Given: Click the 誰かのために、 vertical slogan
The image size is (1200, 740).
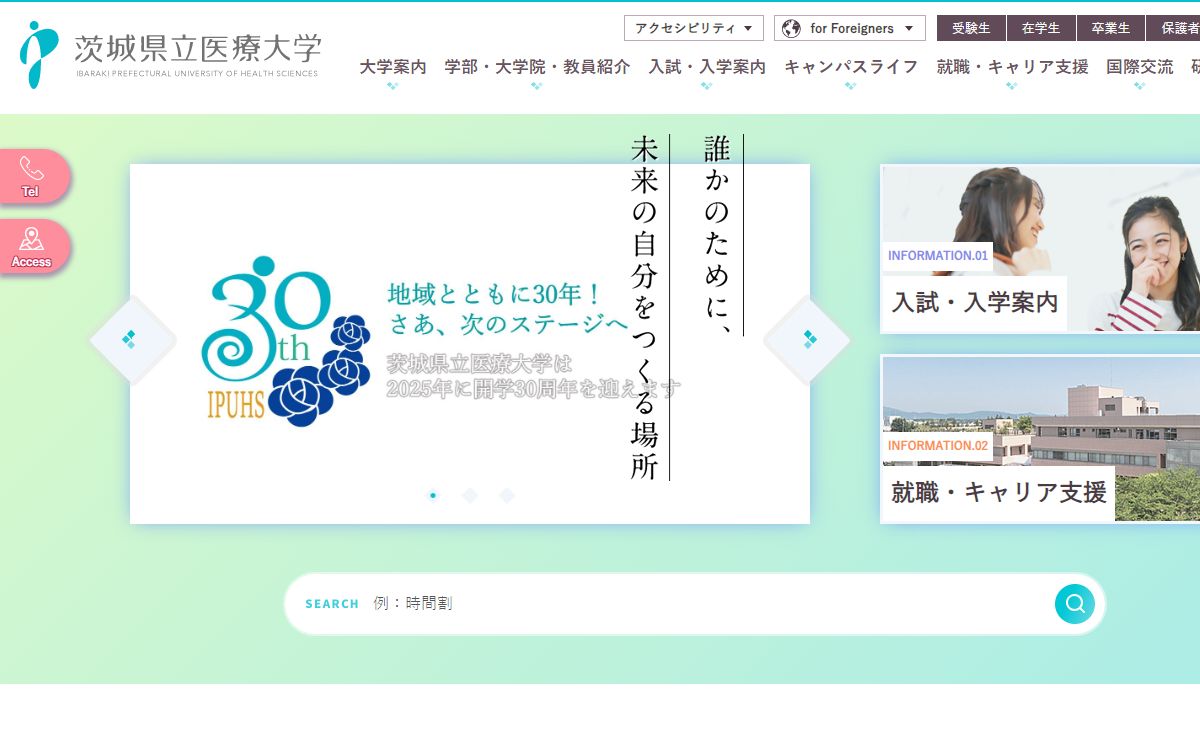Looking at the screenshot, I should click(718, 235).
